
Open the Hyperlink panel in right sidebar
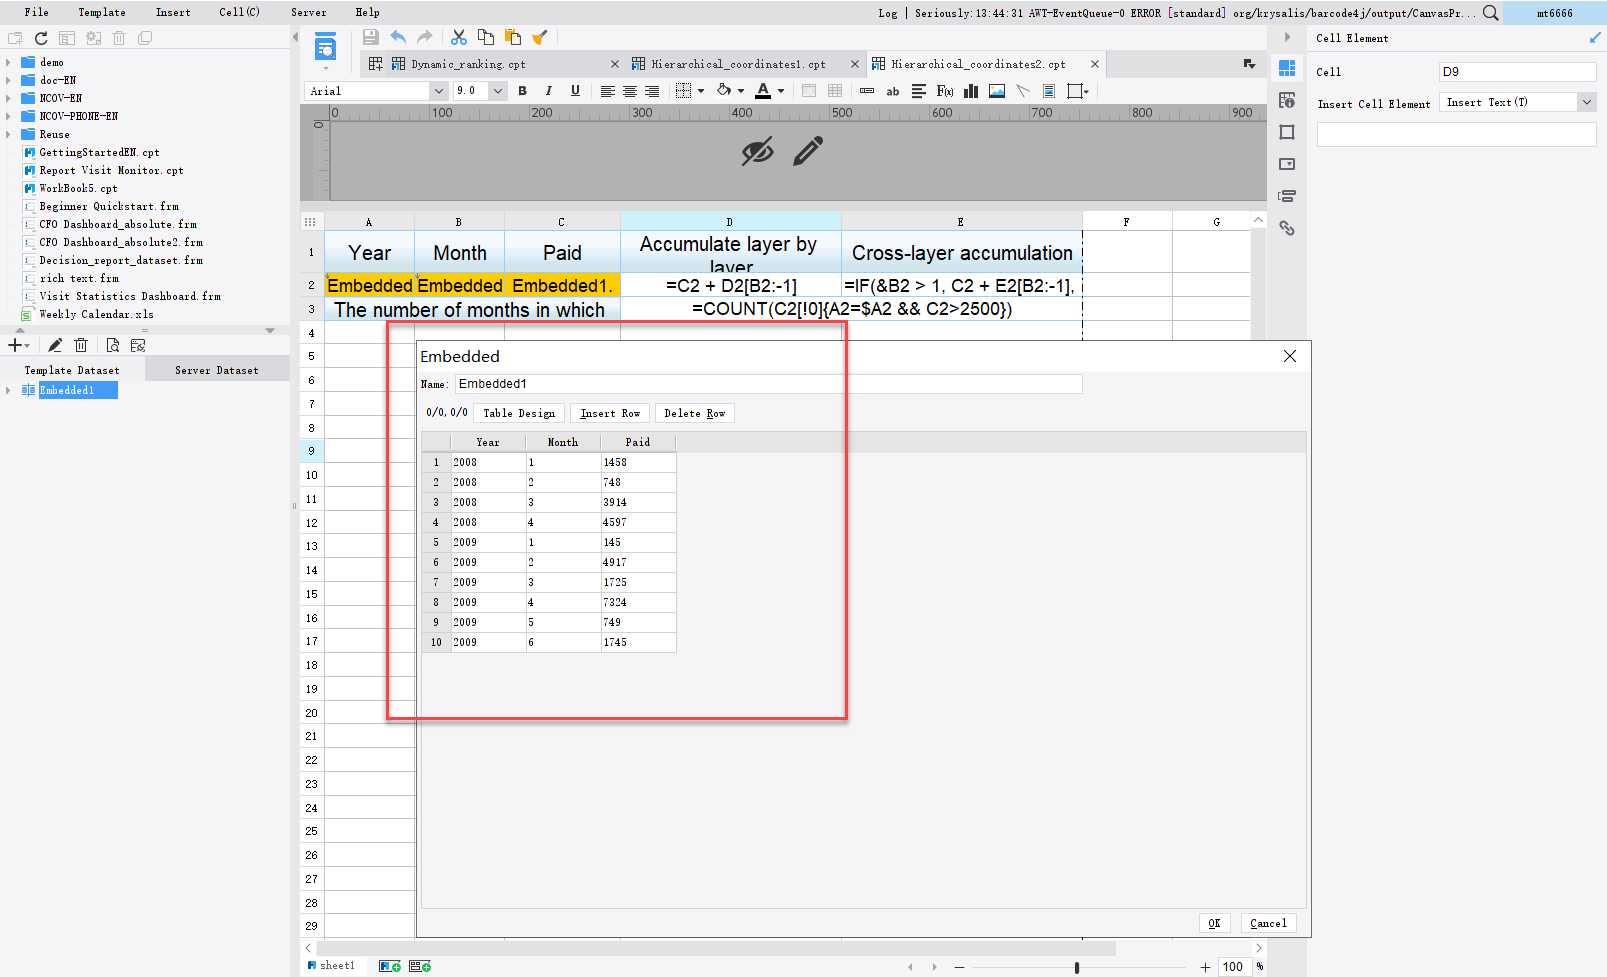(x=1288, y=229)
